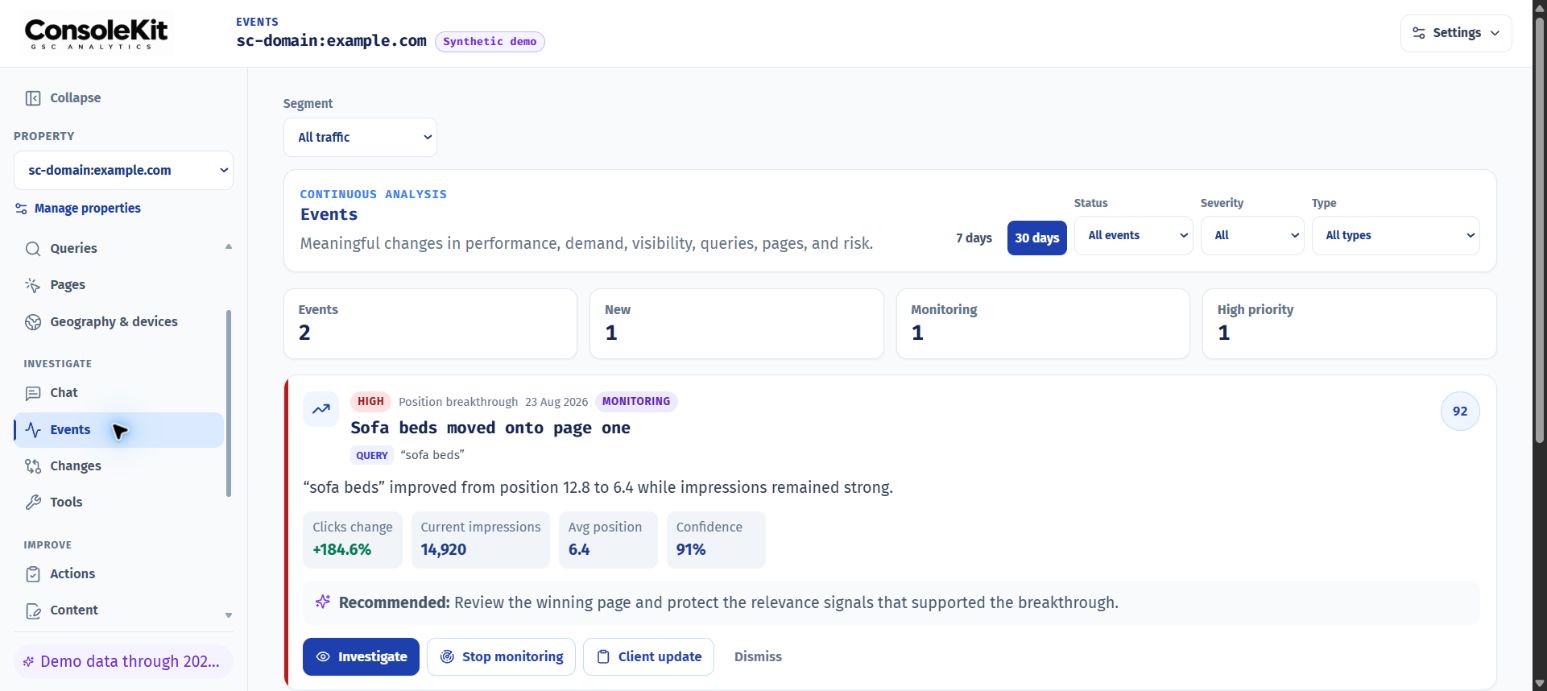Click the MONITORING status tag
This screenshot has height=691, width=1547.
click(x=636, y=402)
